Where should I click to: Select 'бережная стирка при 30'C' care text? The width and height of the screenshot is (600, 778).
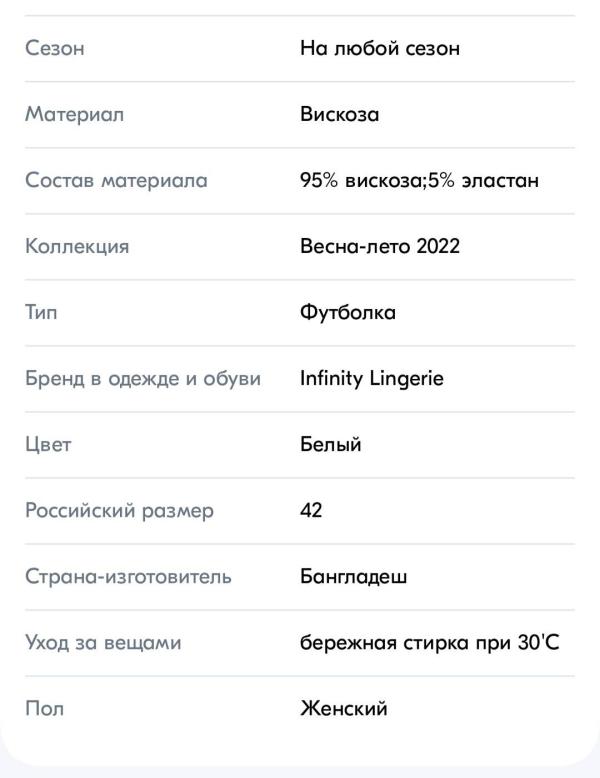[x=430, y=643]
